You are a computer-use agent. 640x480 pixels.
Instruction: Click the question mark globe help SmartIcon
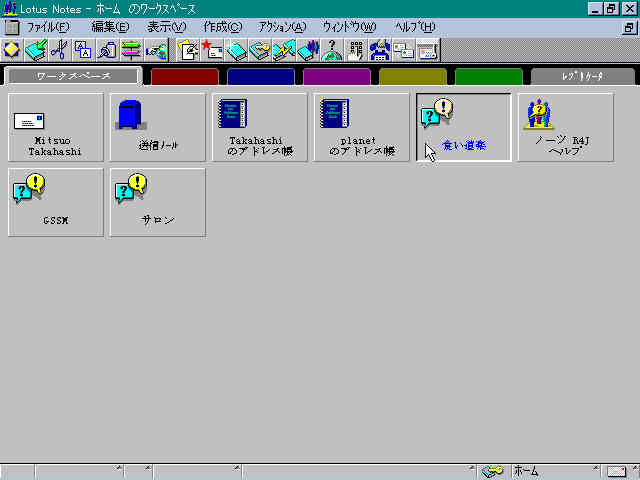[x=332, y=50]
